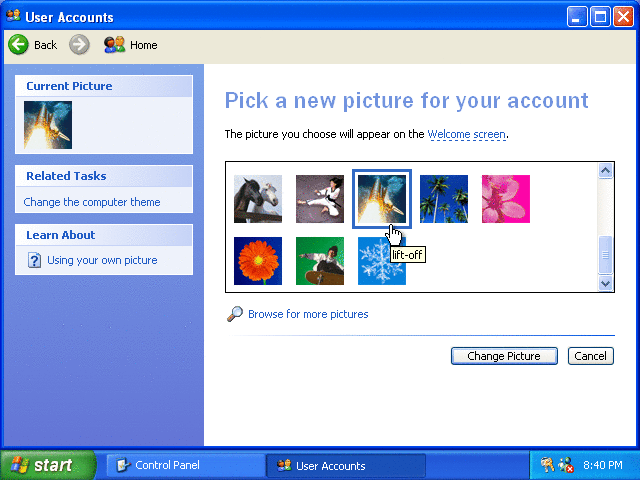Select the palm trees account picture
This screenshot has height=480, width=640.
(444, 199)
